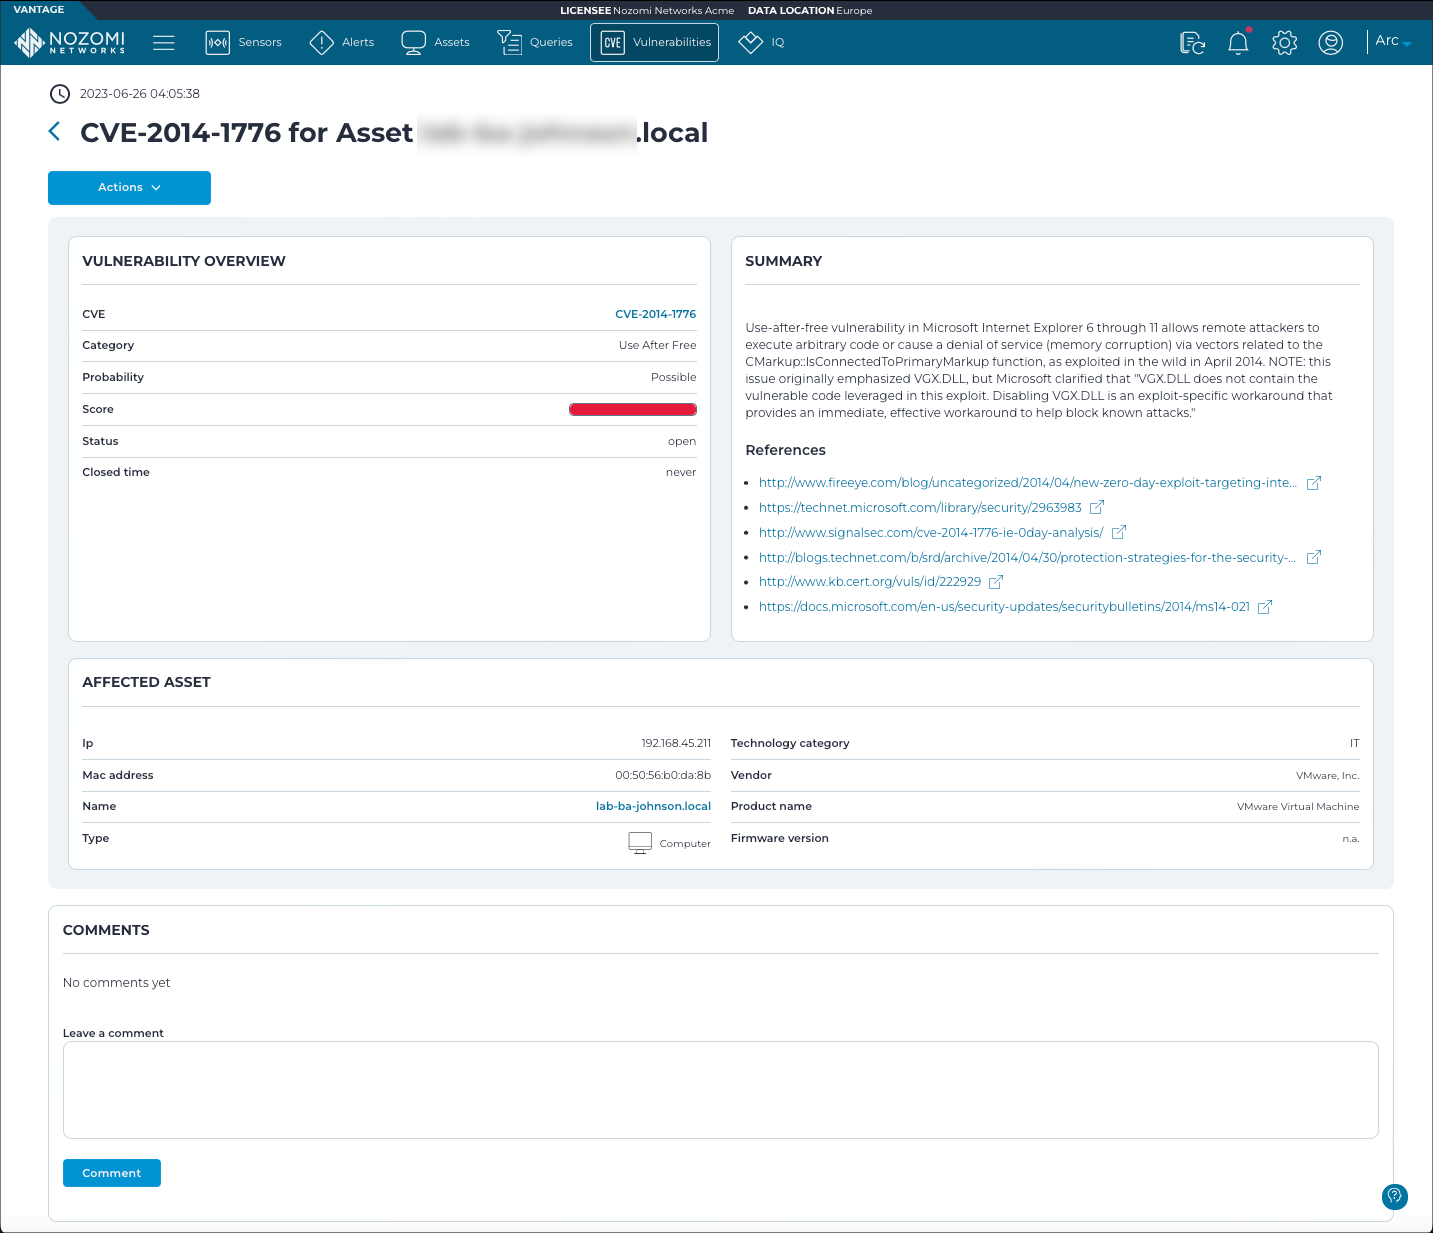Click the clock timestamp icon
This screenshot has height=1233, width=1433.
pyautogui.click(x=60, y=94)
